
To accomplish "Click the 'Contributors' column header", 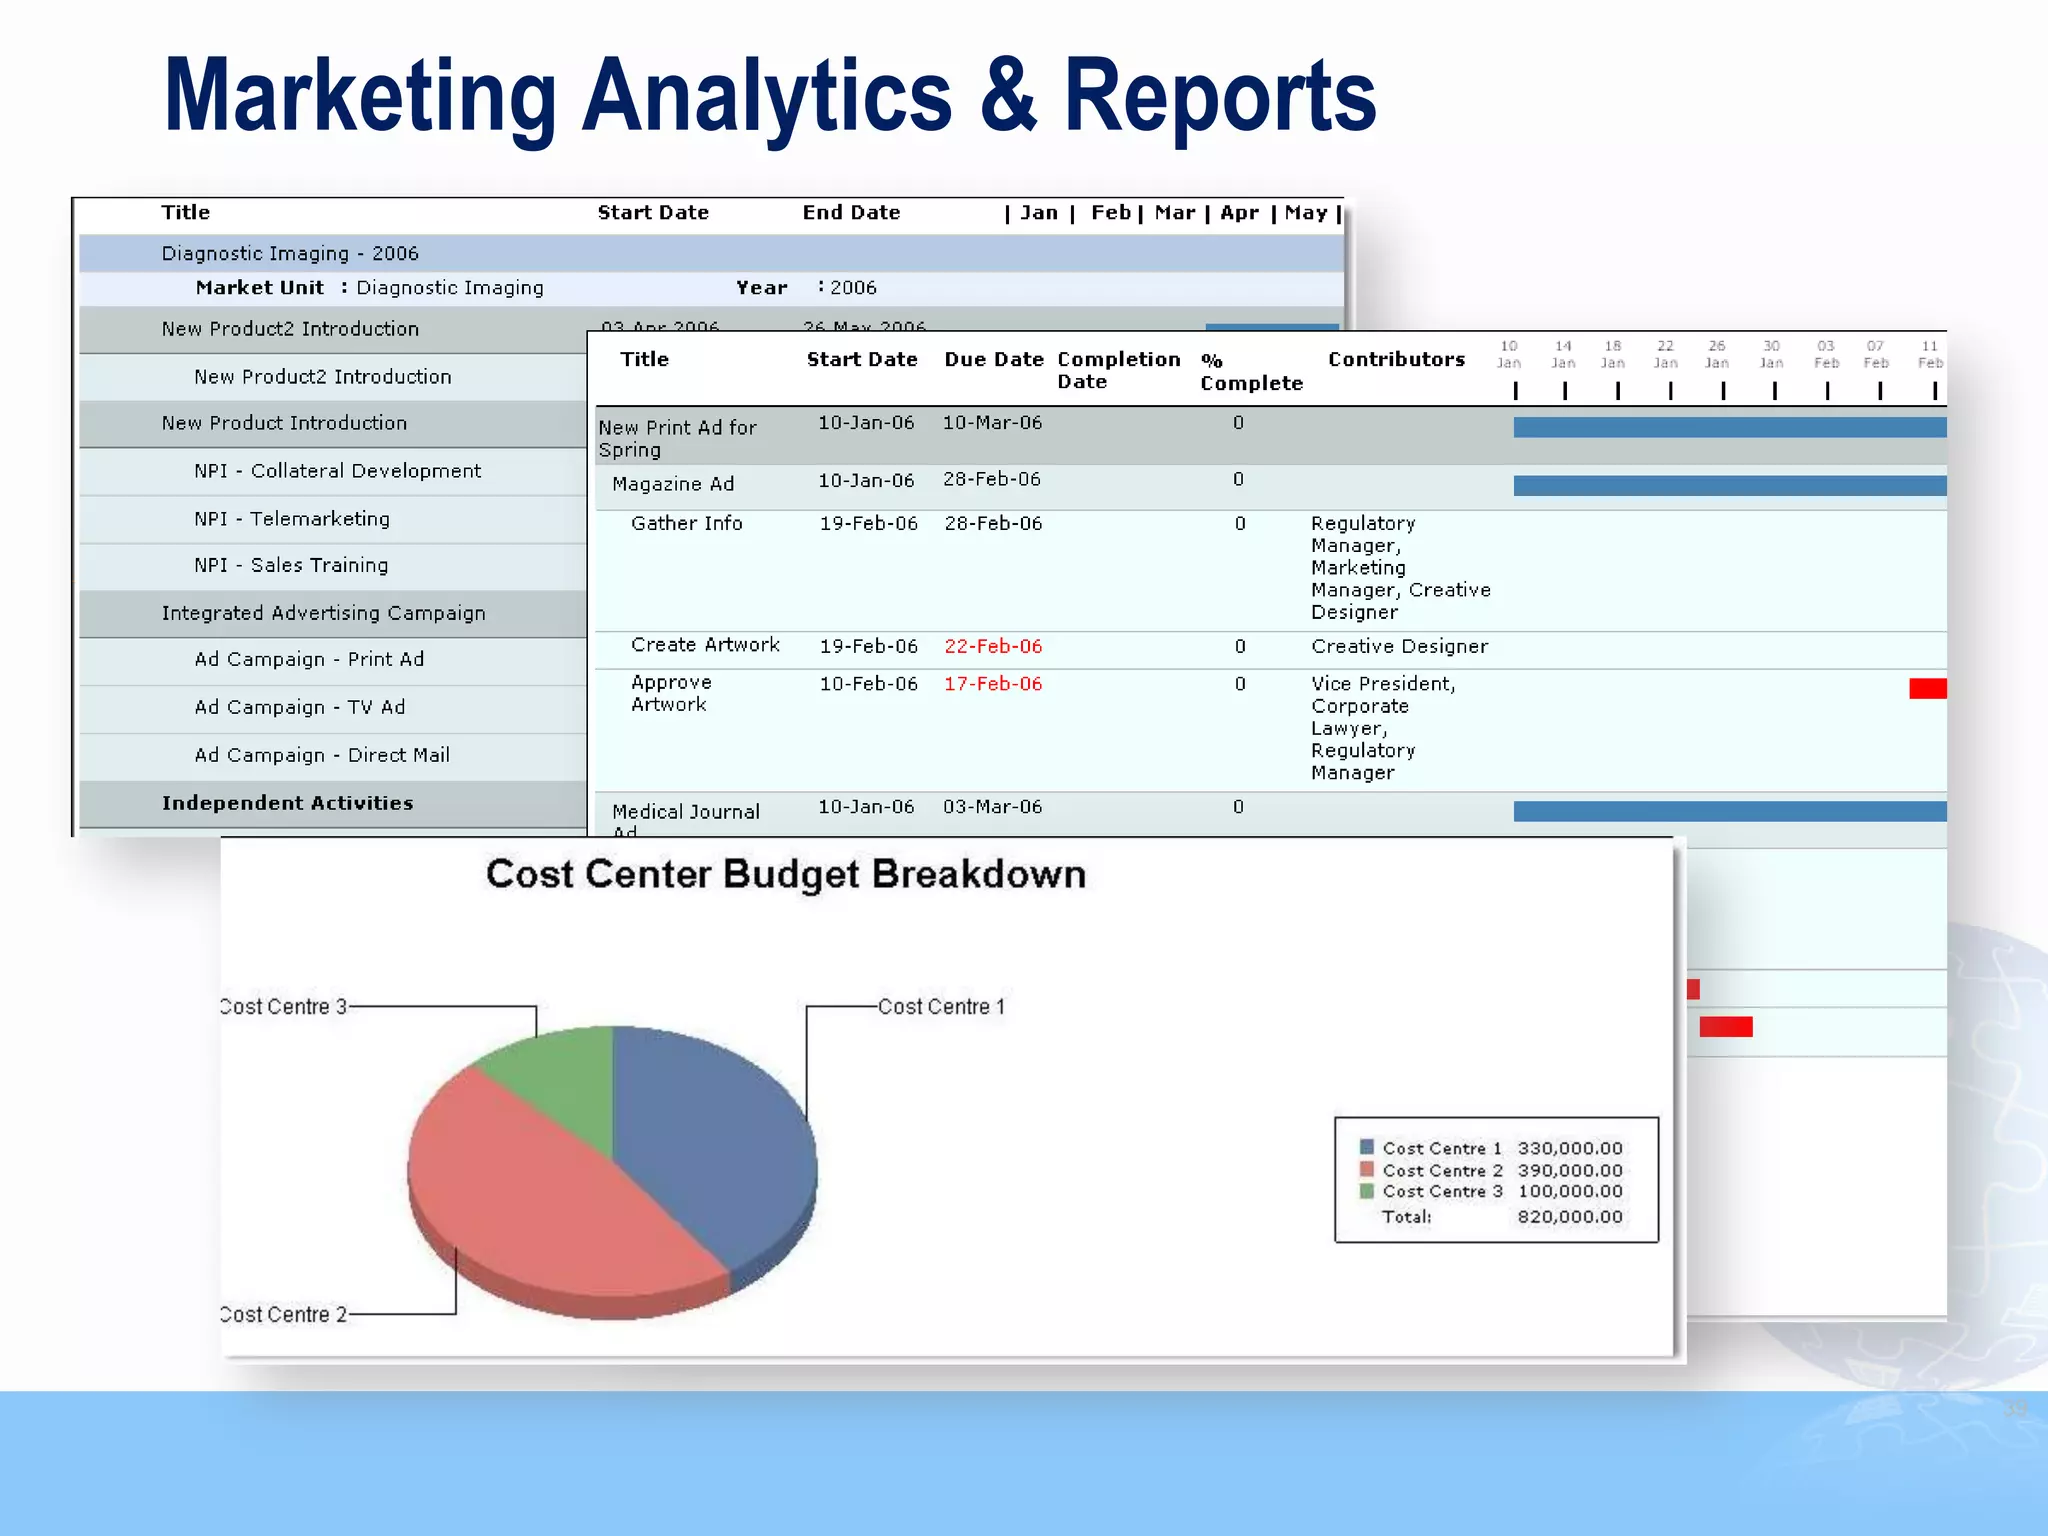I will pos(1397,359).
